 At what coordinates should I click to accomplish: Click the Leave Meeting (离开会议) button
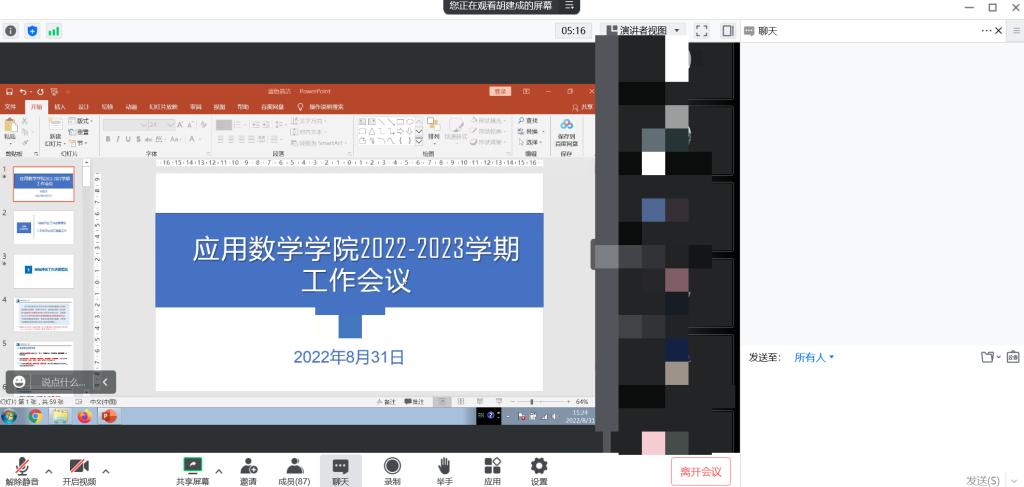coord(701,471)
